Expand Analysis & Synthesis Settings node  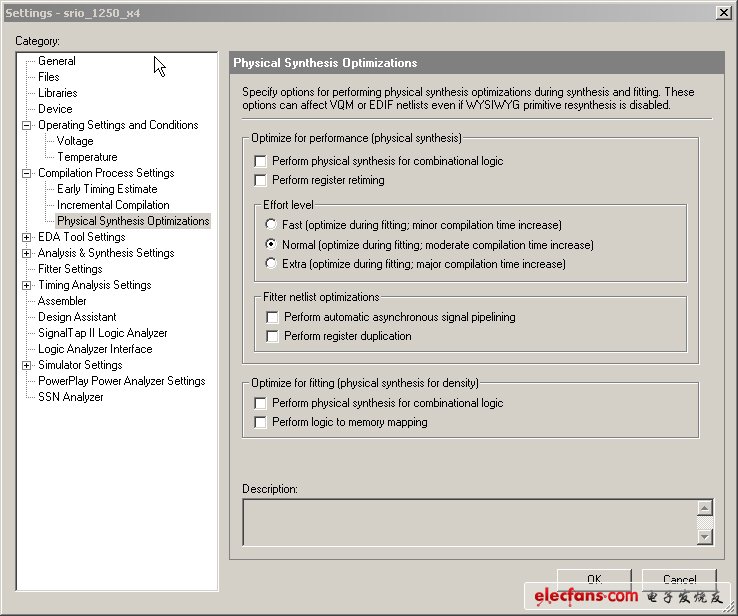coord(27,253)
